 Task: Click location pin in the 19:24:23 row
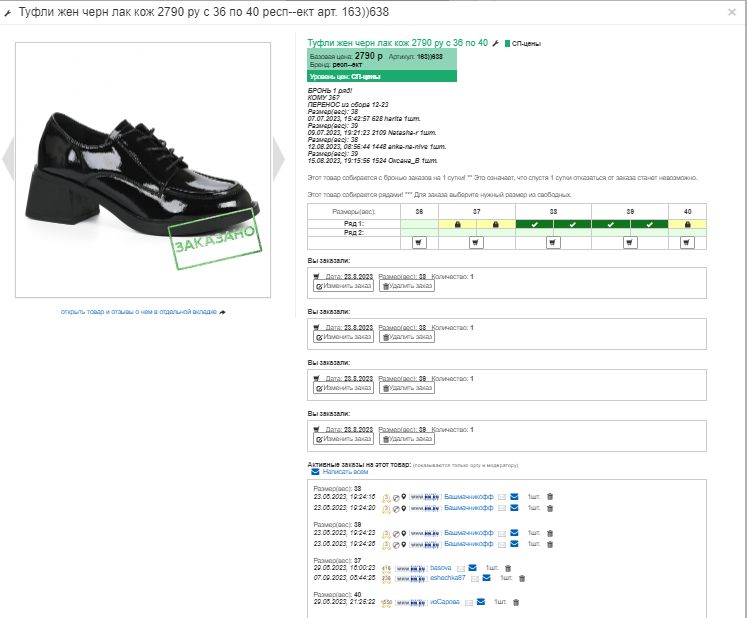[x=404, y=533]
